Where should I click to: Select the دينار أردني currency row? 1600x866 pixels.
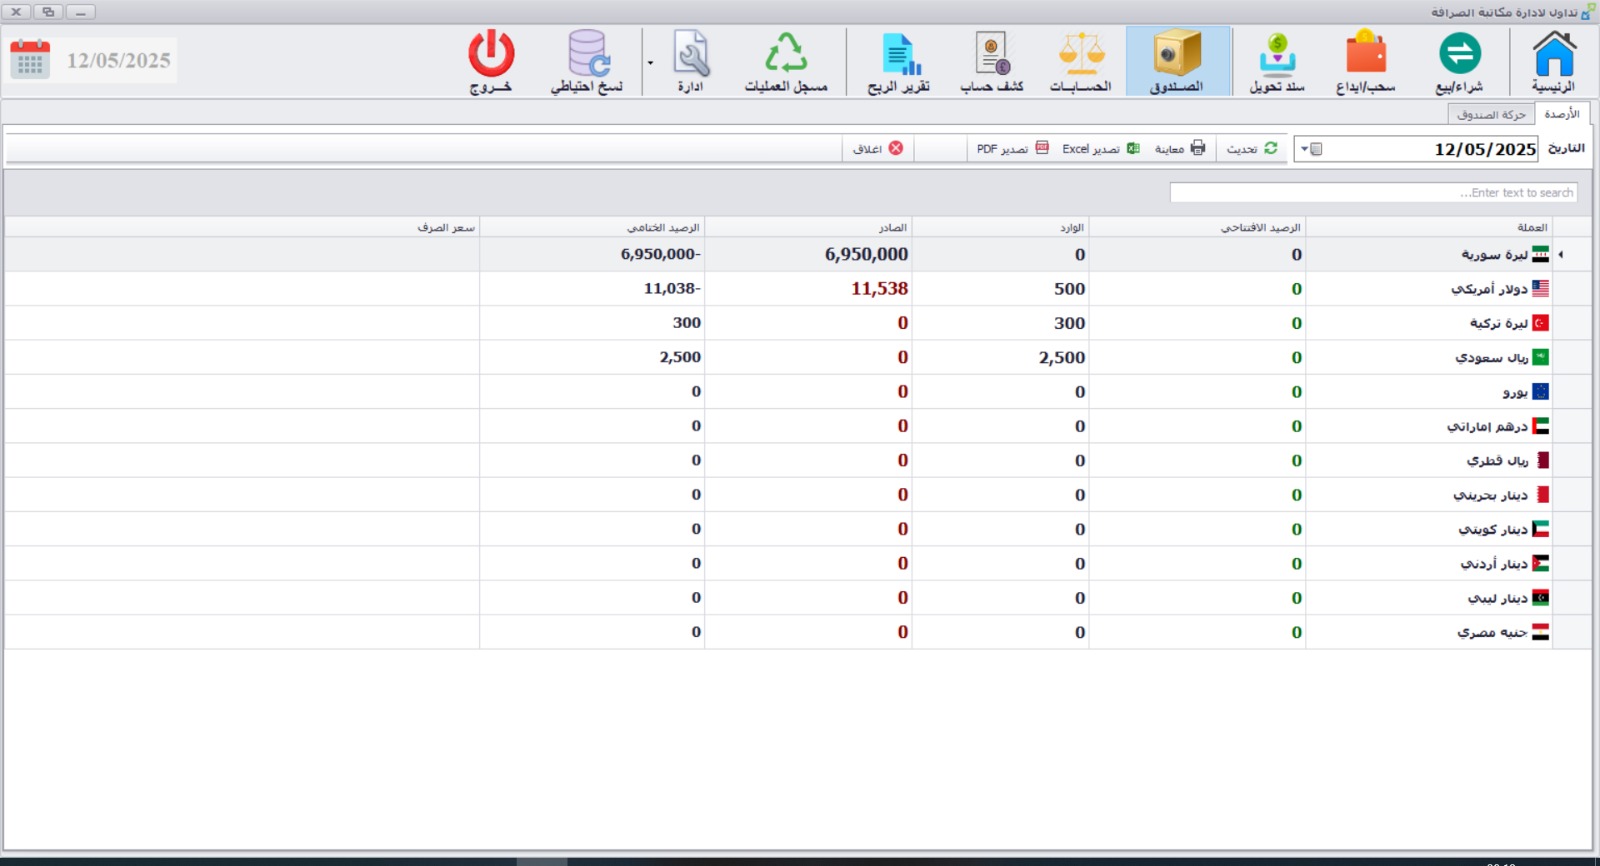[798, 563]
